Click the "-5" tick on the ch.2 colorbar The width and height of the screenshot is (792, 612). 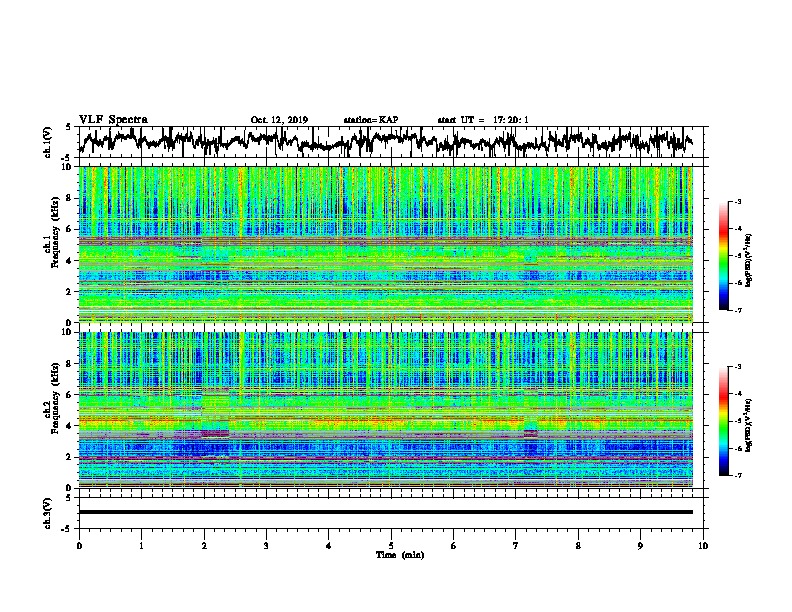(738, 421)
